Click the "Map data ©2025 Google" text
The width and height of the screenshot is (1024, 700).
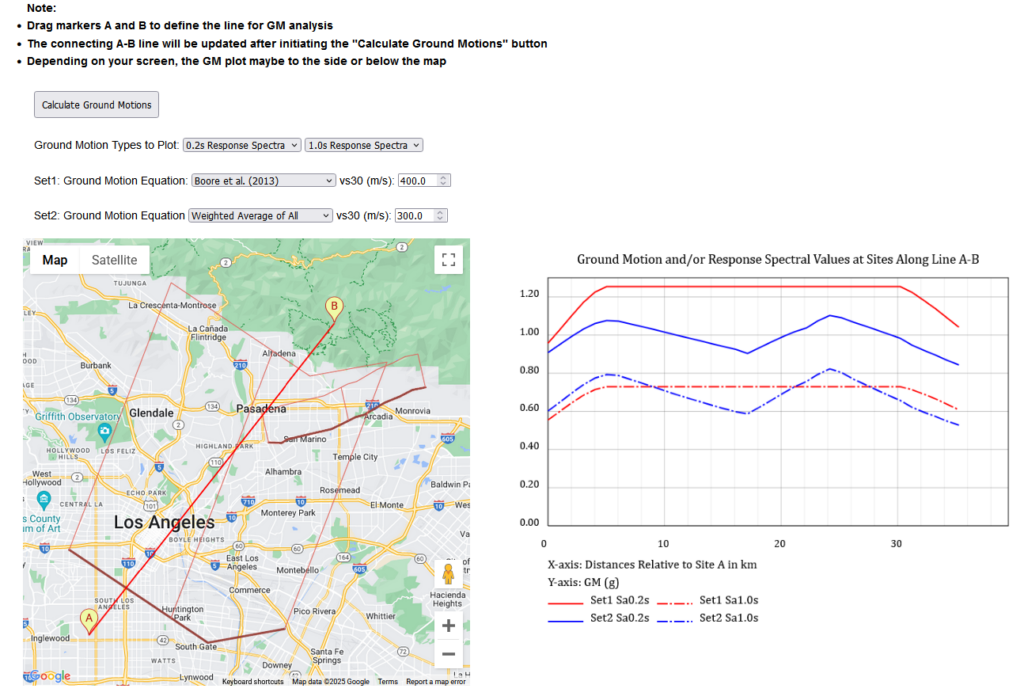330,682
